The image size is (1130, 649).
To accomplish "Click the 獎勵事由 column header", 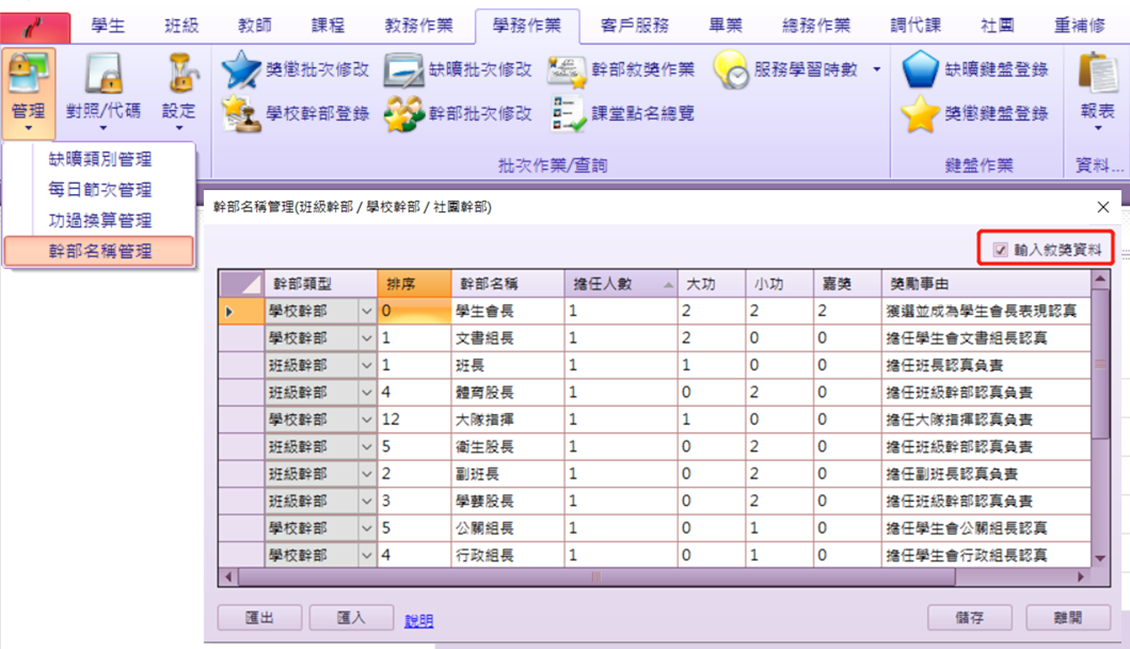I will (986, 284).
